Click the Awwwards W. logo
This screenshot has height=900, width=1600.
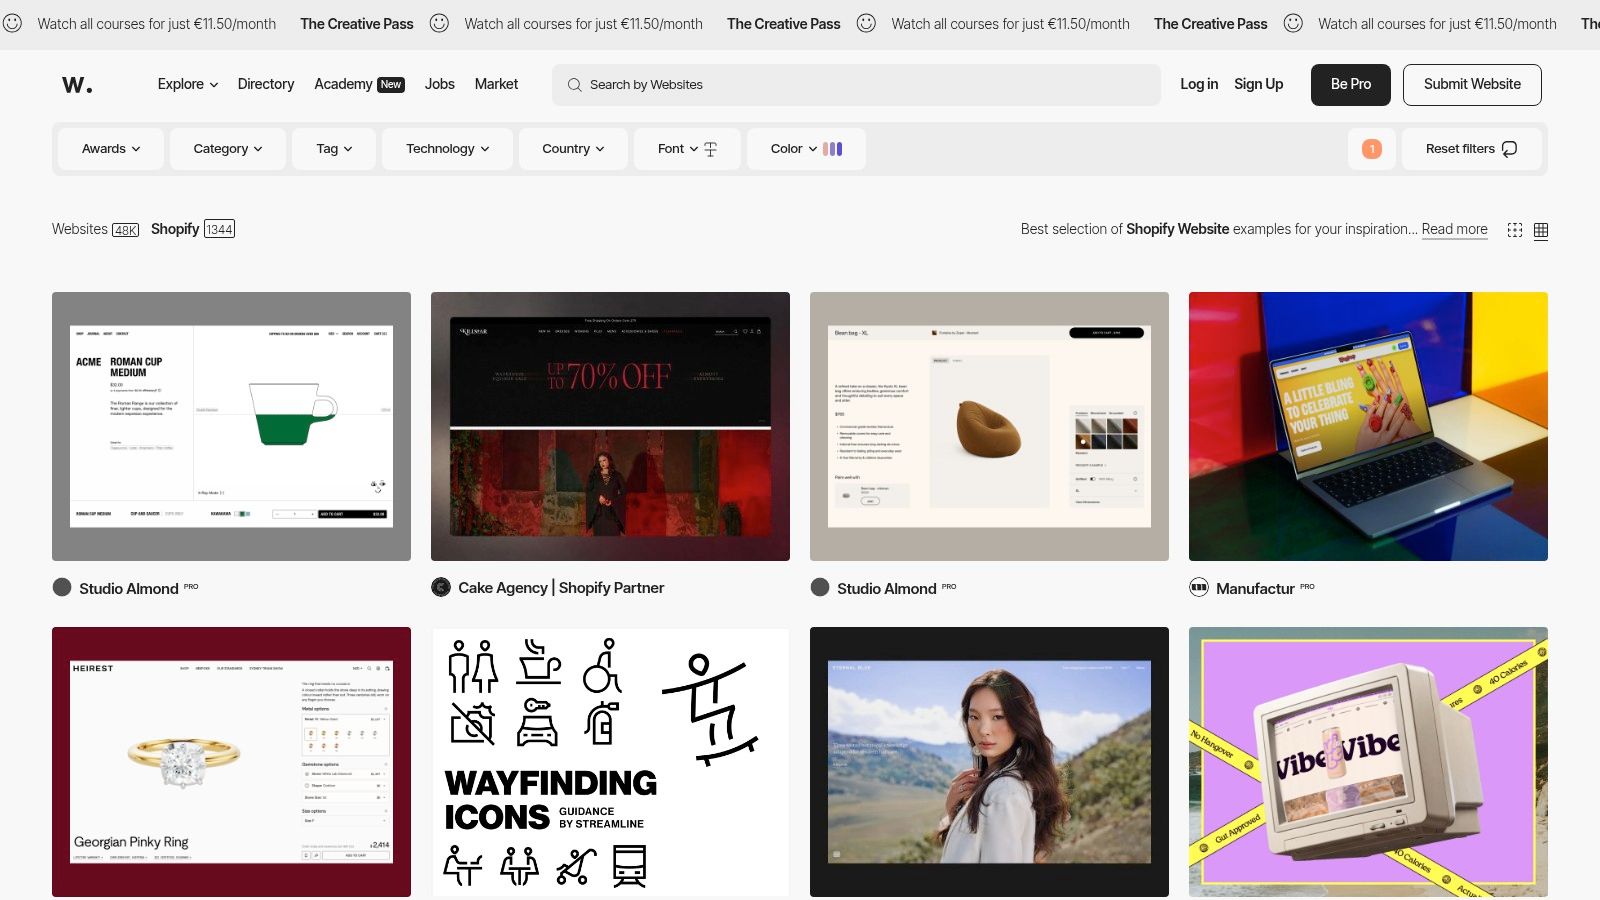coord(77,85)
